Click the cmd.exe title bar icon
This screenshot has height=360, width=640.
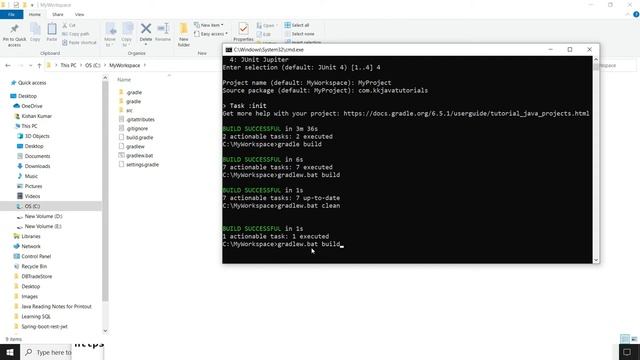229,50
